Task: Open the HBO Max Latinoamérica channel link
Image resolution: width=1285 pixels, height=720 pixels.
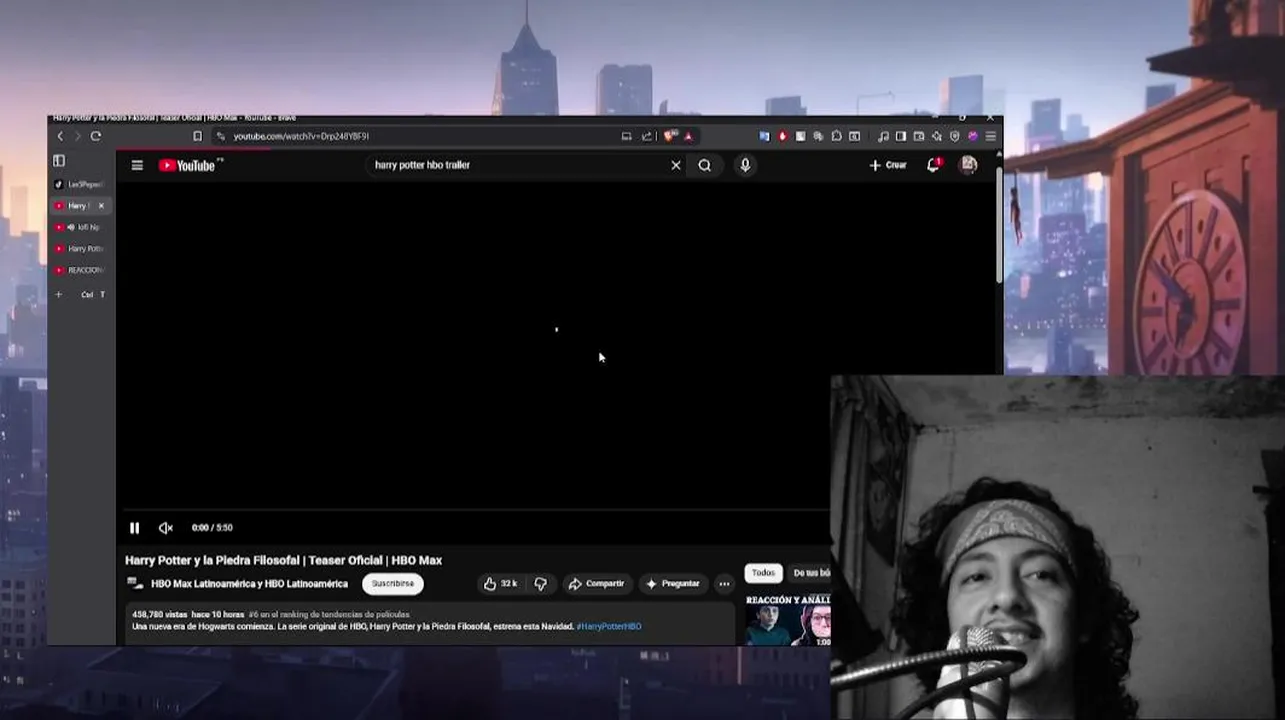Action: point(249,584)
